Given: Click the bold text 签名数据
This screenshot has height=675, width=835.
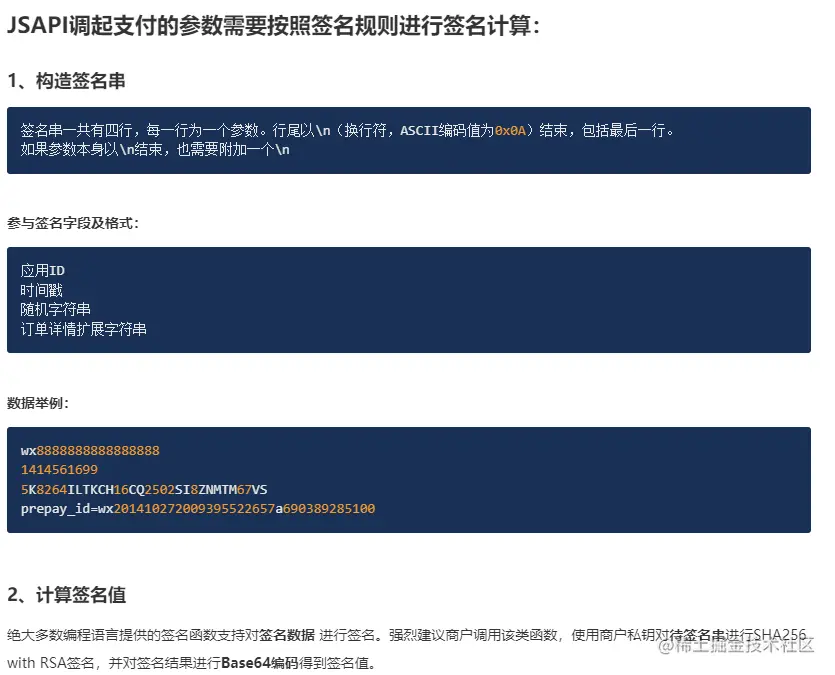Looking at the screenshot, I should click(x=287, y=635).
